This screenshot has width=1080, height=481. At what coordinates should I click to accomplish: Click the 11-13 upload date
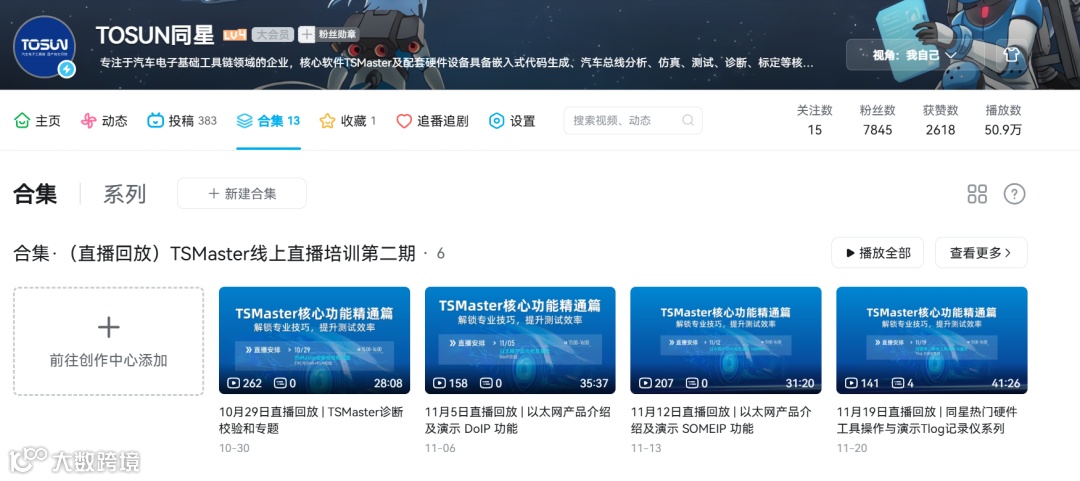tap(645, 449)
